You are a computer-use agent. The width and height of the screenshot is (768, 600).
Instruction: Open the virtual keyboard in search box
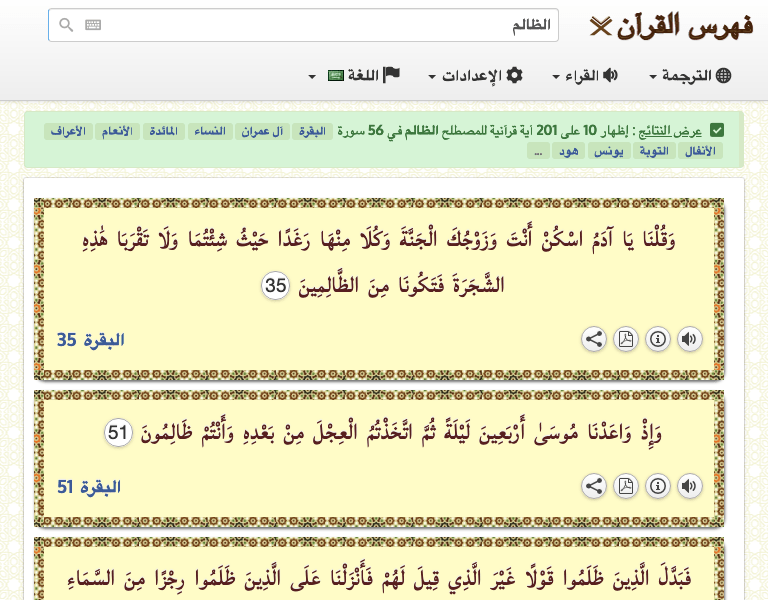[93, 26]
